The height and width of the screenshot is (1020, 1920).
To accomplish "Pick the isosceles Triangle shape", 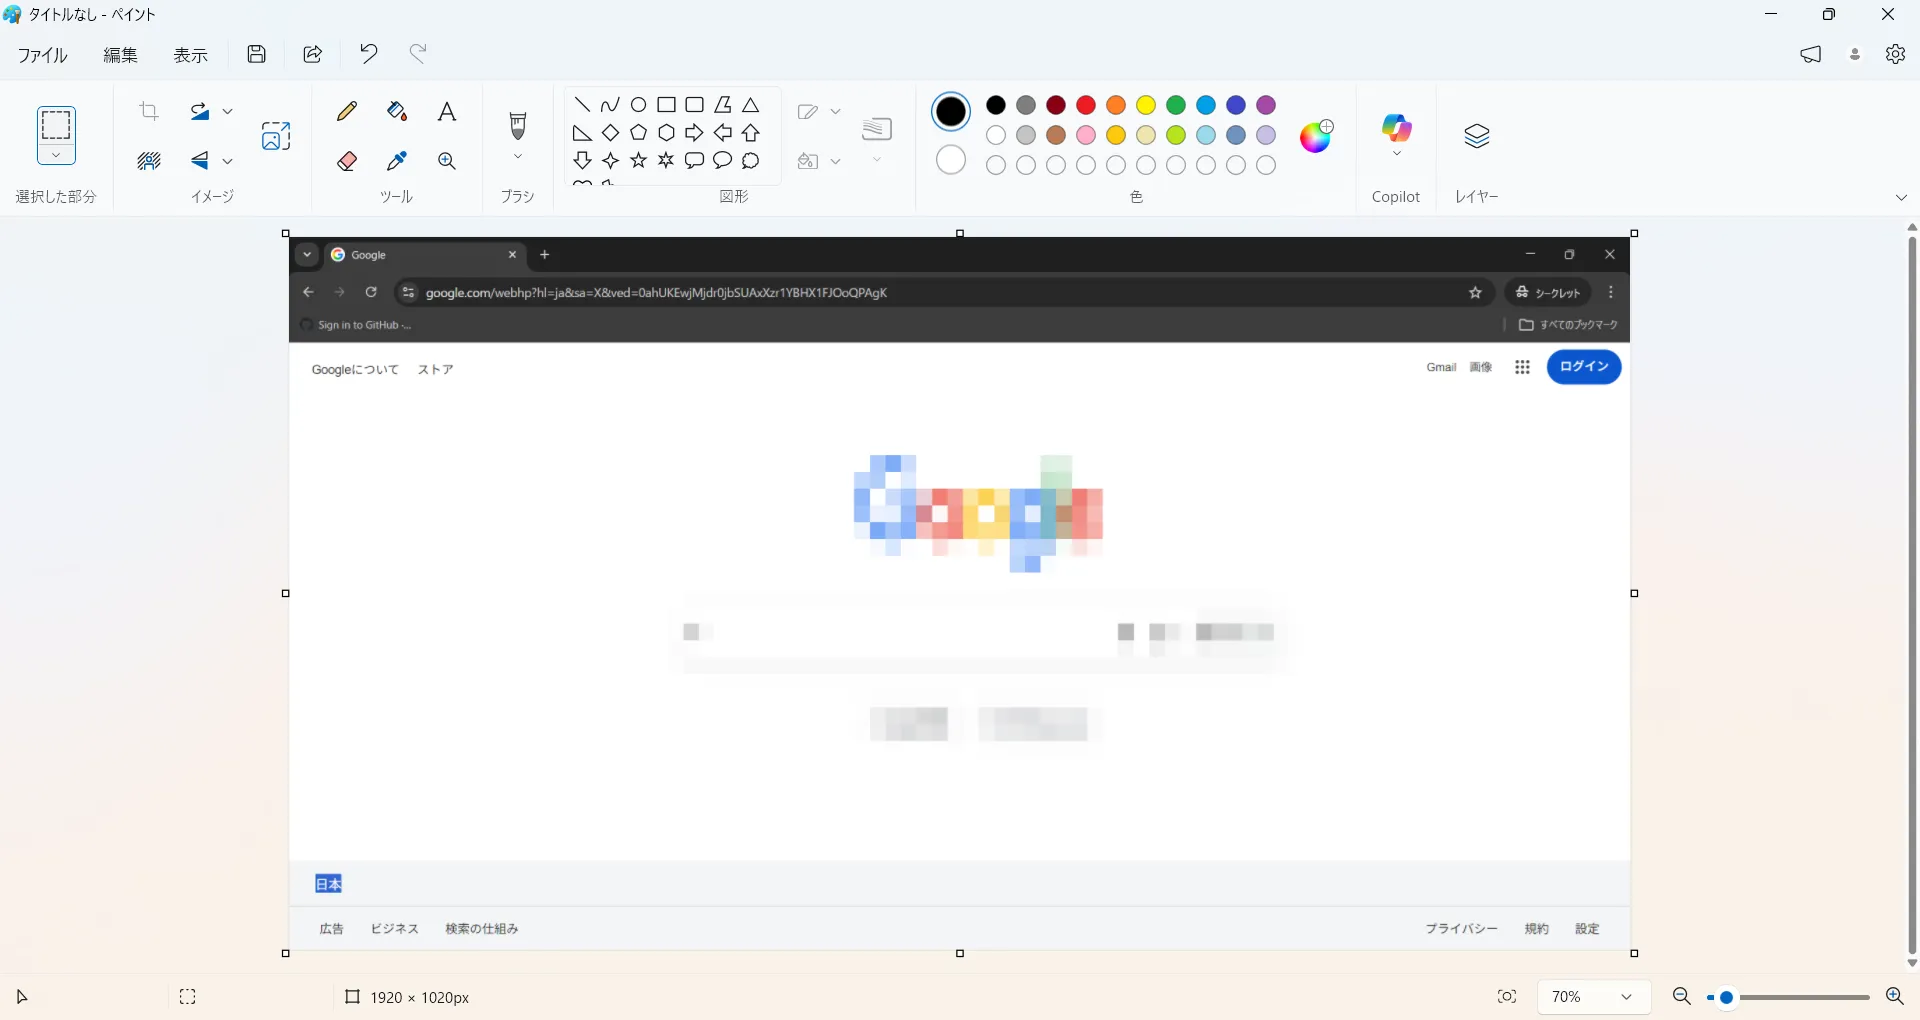I will coord(750,105).
